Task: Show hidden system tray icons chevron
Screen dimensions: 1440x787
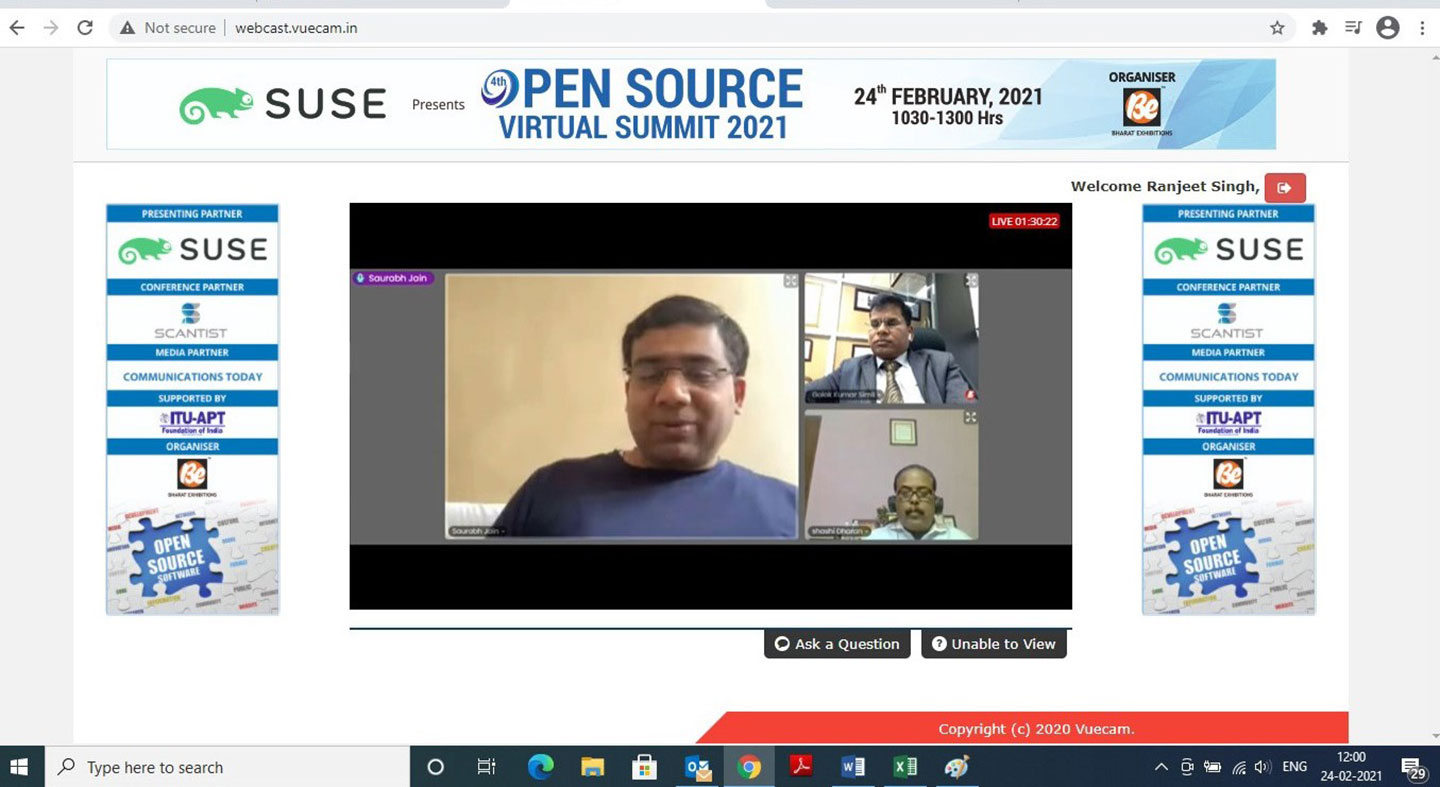Action: tap(1160, 767)
